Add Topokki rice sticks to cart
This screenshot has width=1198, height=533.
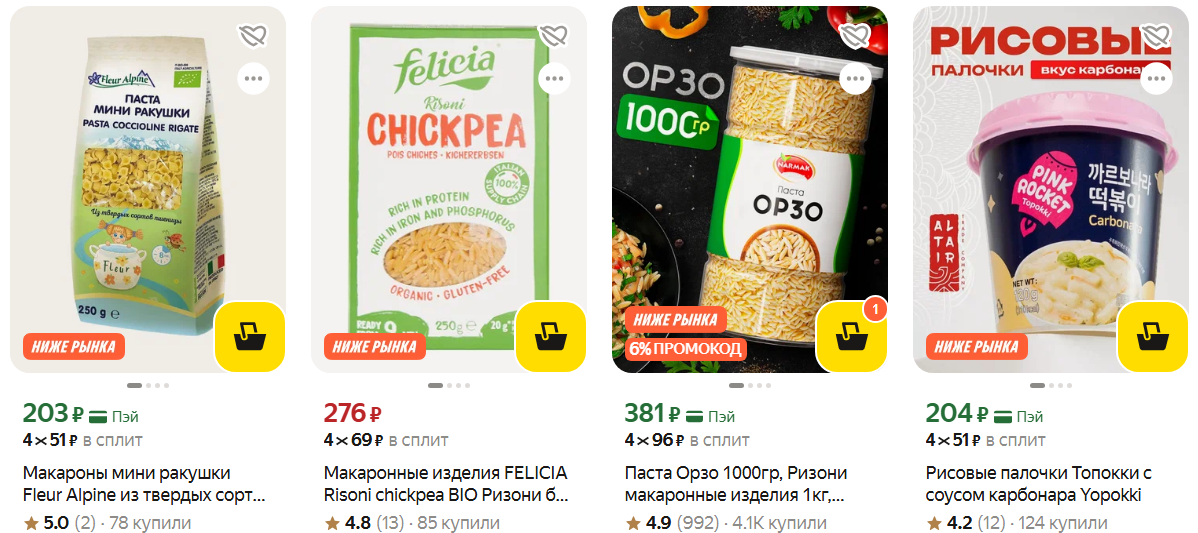pyautogui.click(x=1153, y=337)
